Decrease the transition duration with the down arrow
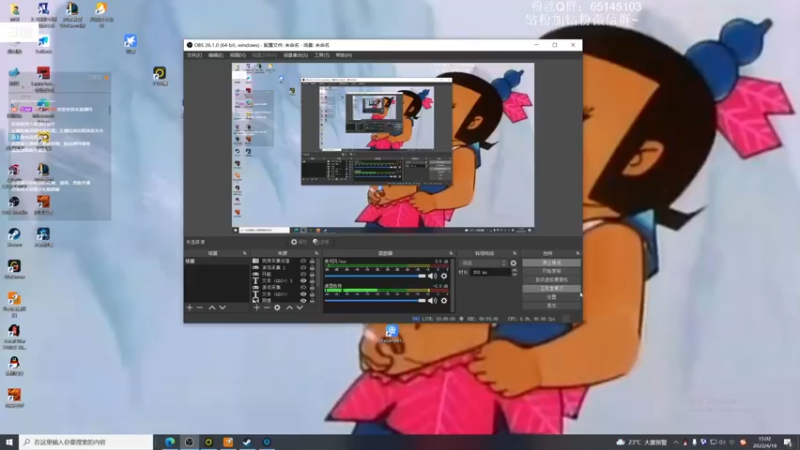 coord(514,274)
